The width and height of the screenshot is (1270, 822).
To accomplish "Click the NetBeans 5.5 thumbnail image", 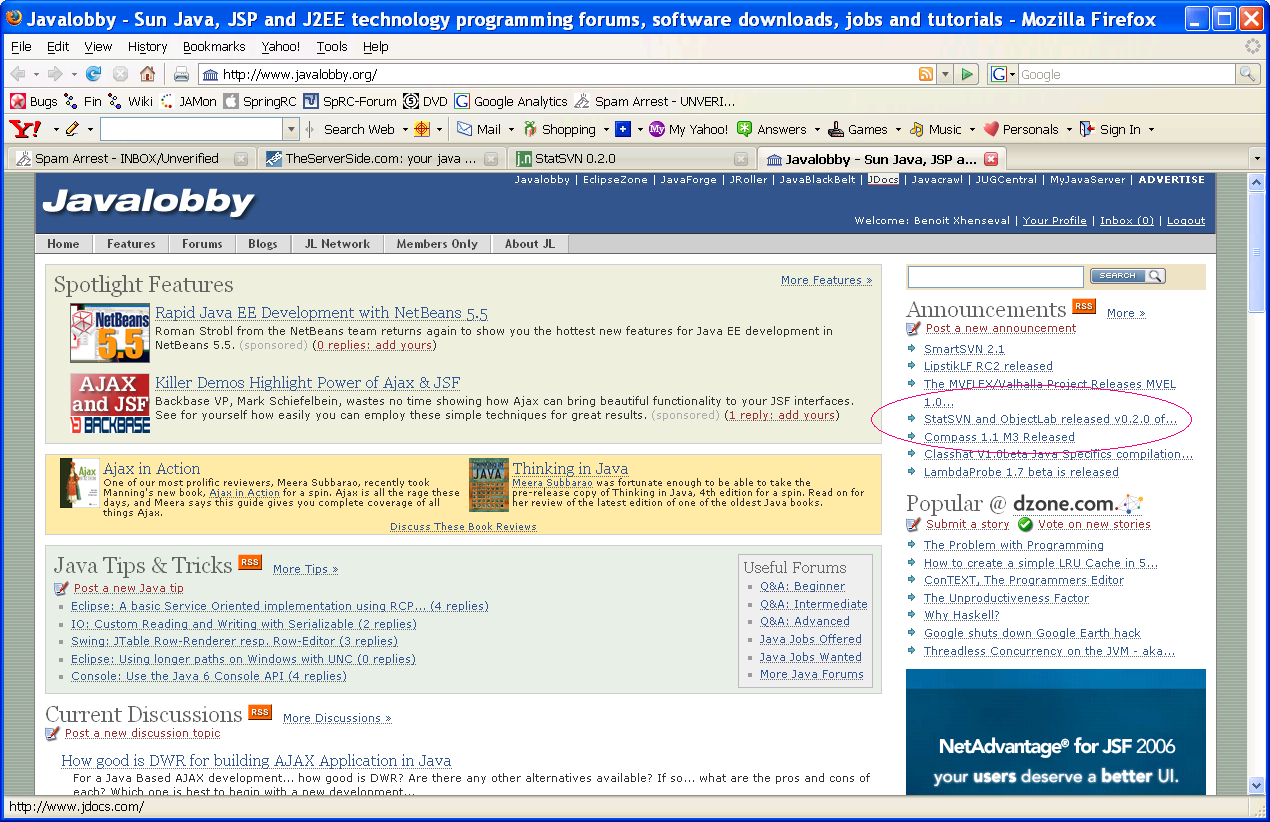I will pos(110,333).
